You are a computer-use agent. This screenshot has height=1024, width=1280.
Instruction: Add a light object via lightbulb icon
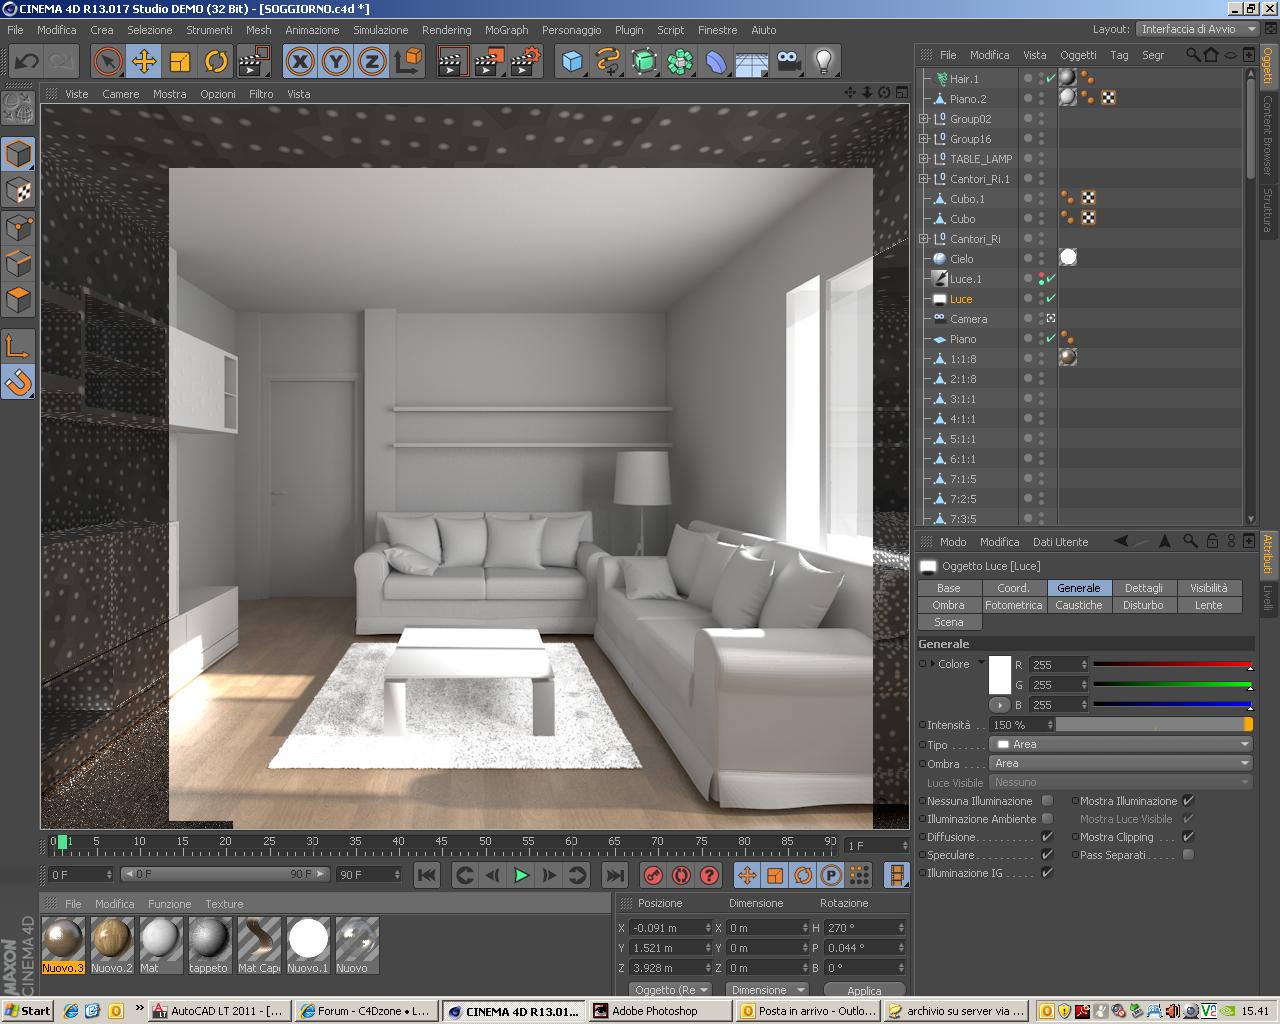[x=823, y=62]
